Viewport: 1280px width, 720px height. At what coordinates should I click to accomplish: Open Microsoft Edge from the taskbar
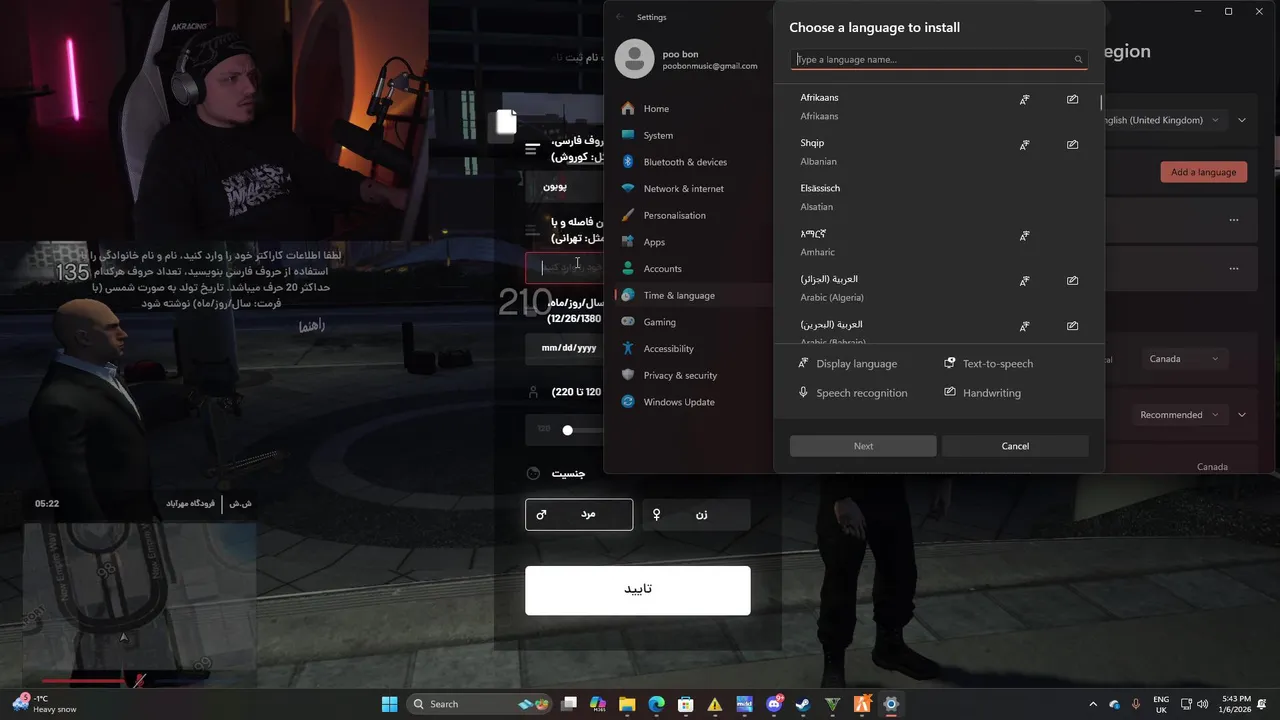pyautogui.click(x=656, y=704)
